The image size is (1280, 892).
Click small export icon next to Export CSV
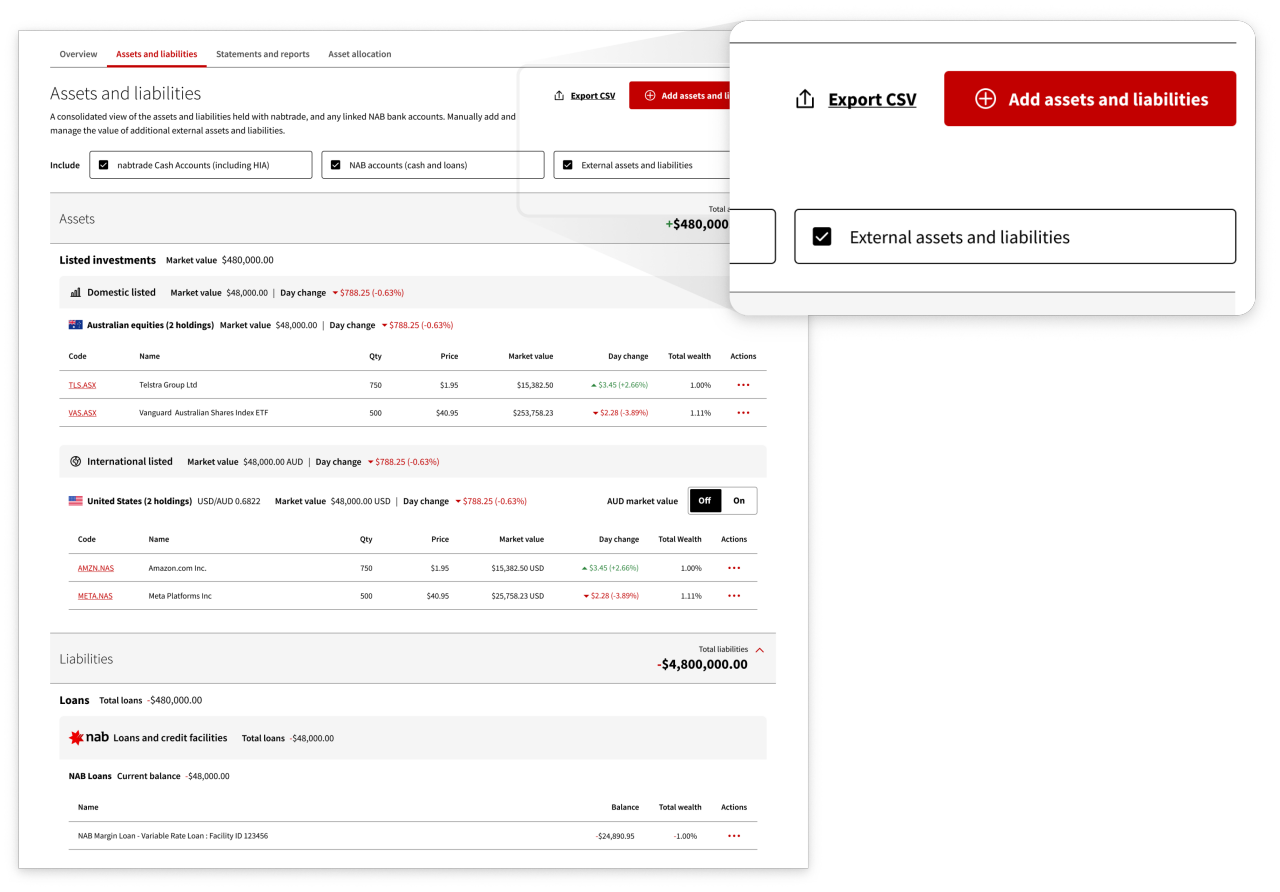click(559, 96)
